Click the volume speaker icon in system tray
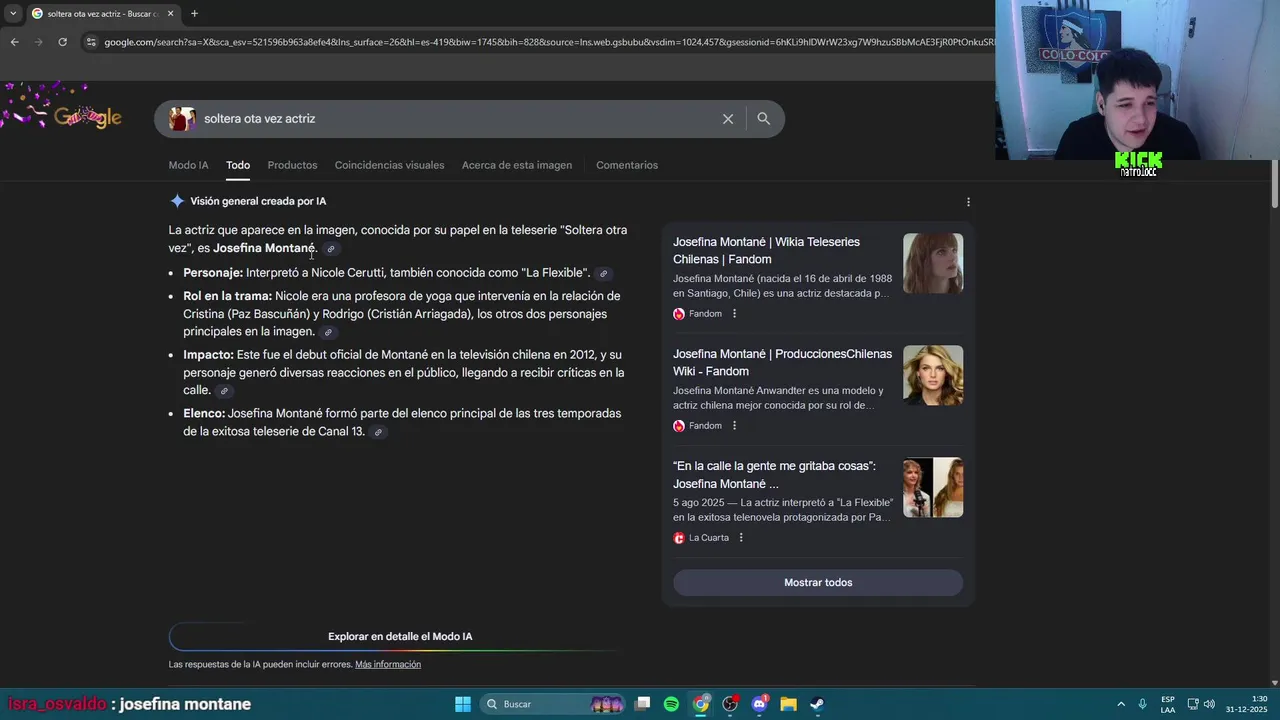Viewport: 1280px width, 720px height. [x=1209, y=704]
